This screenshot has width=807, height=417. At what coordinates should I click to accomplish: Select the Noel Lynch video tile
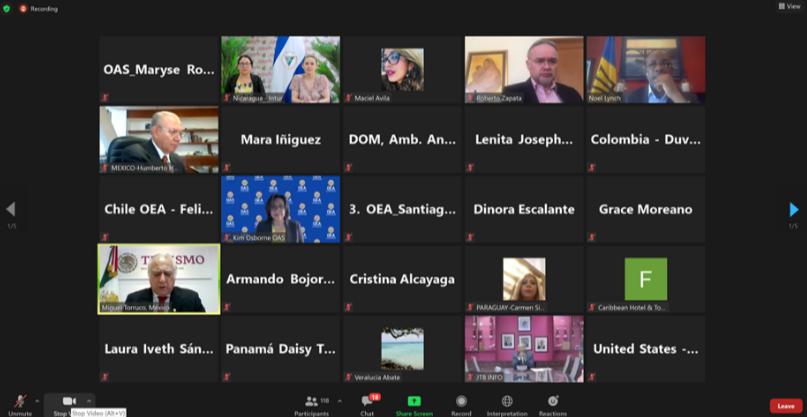point(646,70)
